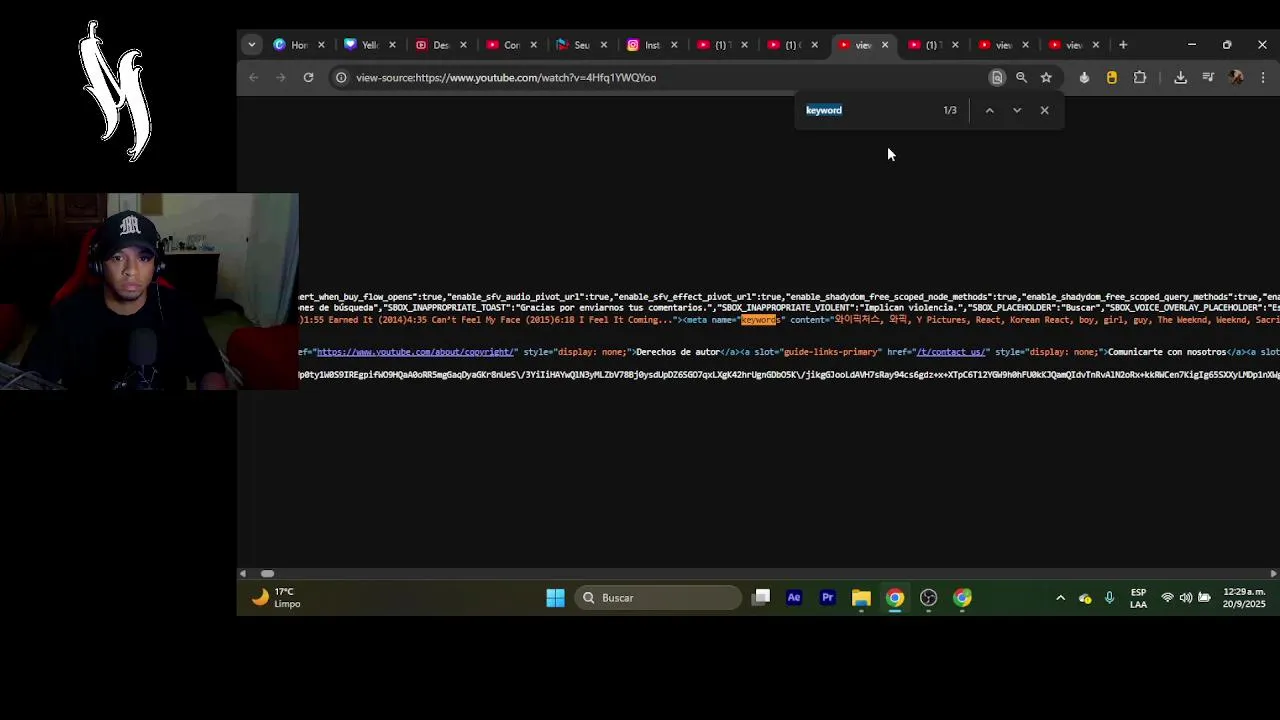Close the find bar

click(1044, 110)
